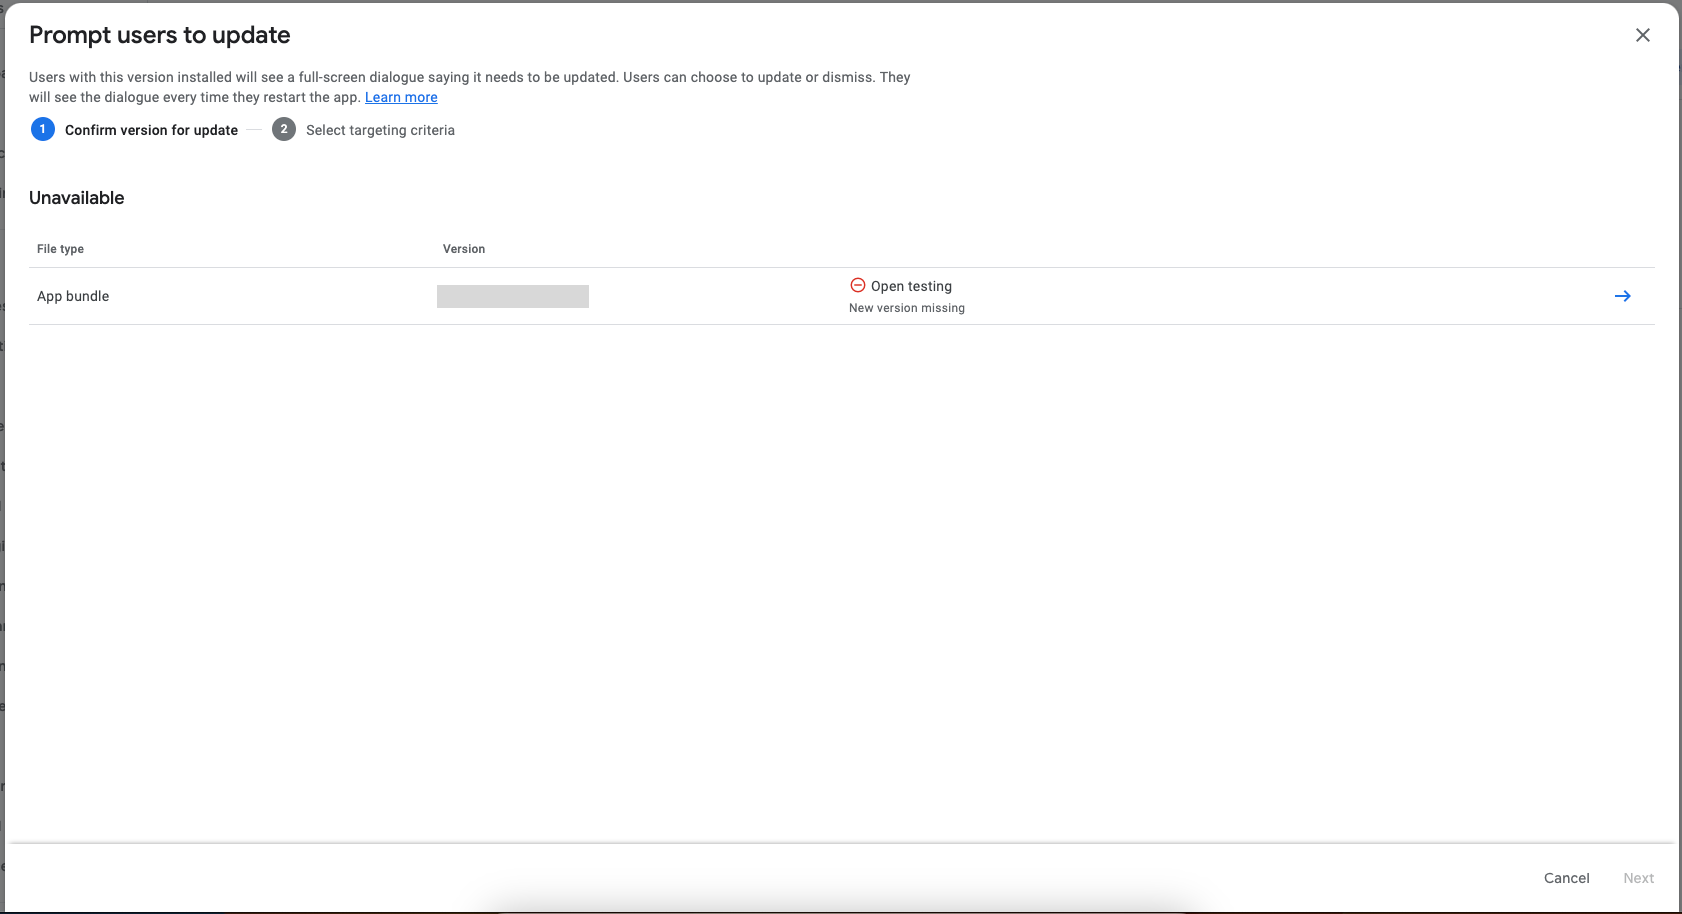
Task: Click the forward arrow for the unavailable version
Action: 1623,296
